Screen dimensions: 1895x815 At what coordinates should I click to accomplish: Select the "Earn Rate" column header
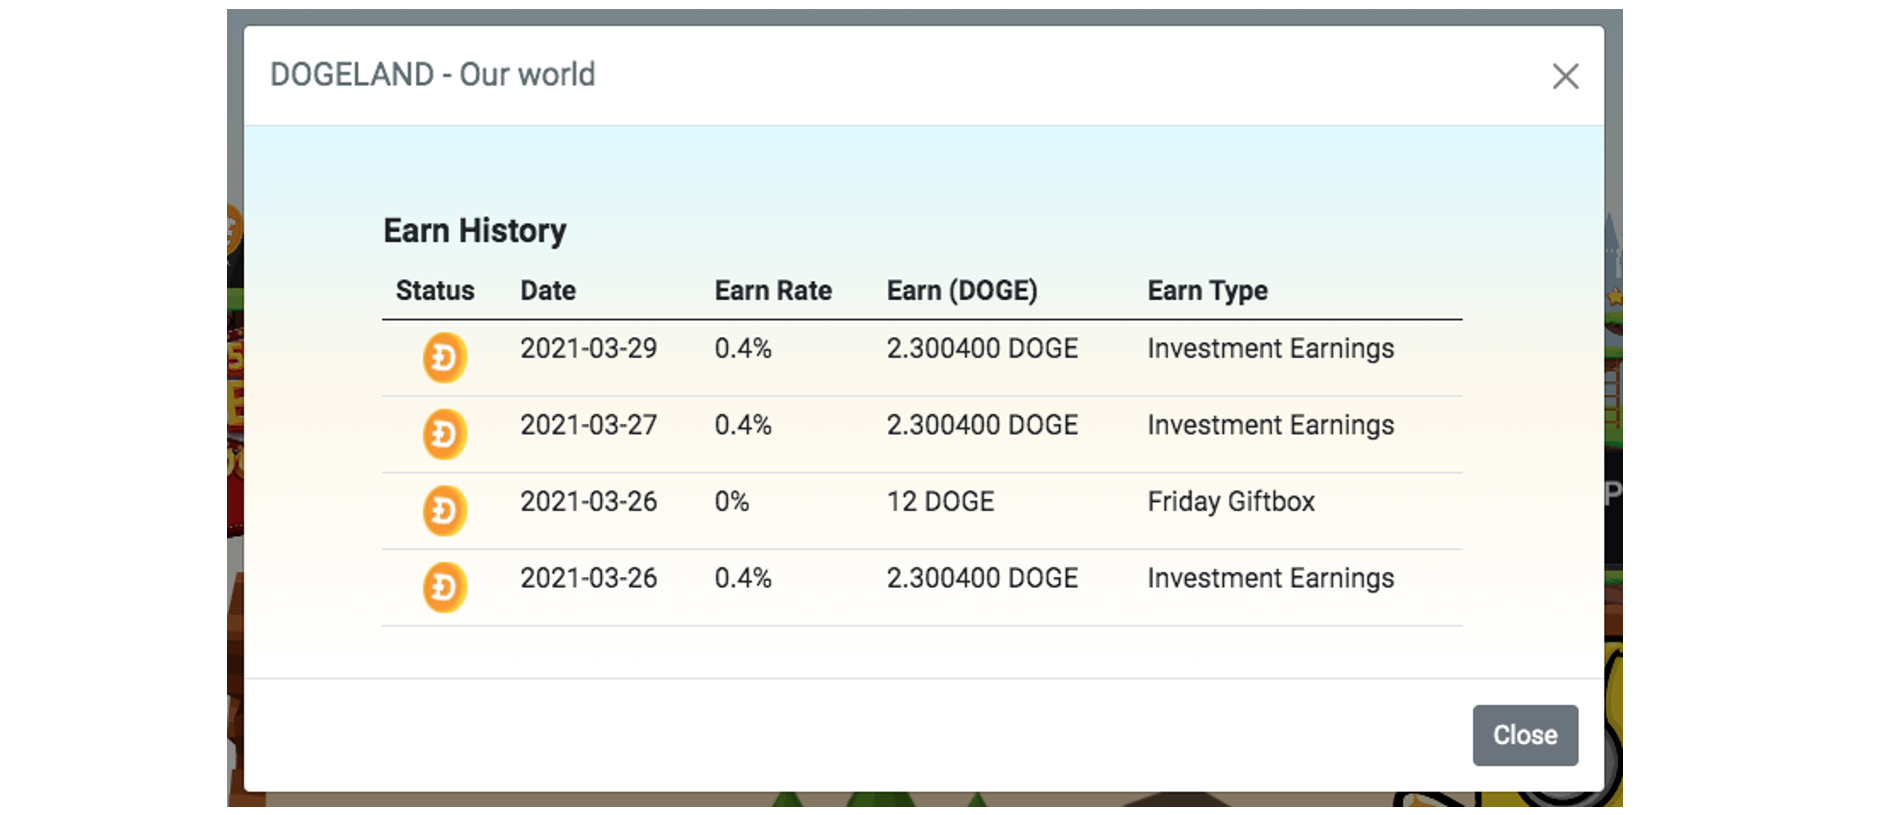(x=773, y=290)
